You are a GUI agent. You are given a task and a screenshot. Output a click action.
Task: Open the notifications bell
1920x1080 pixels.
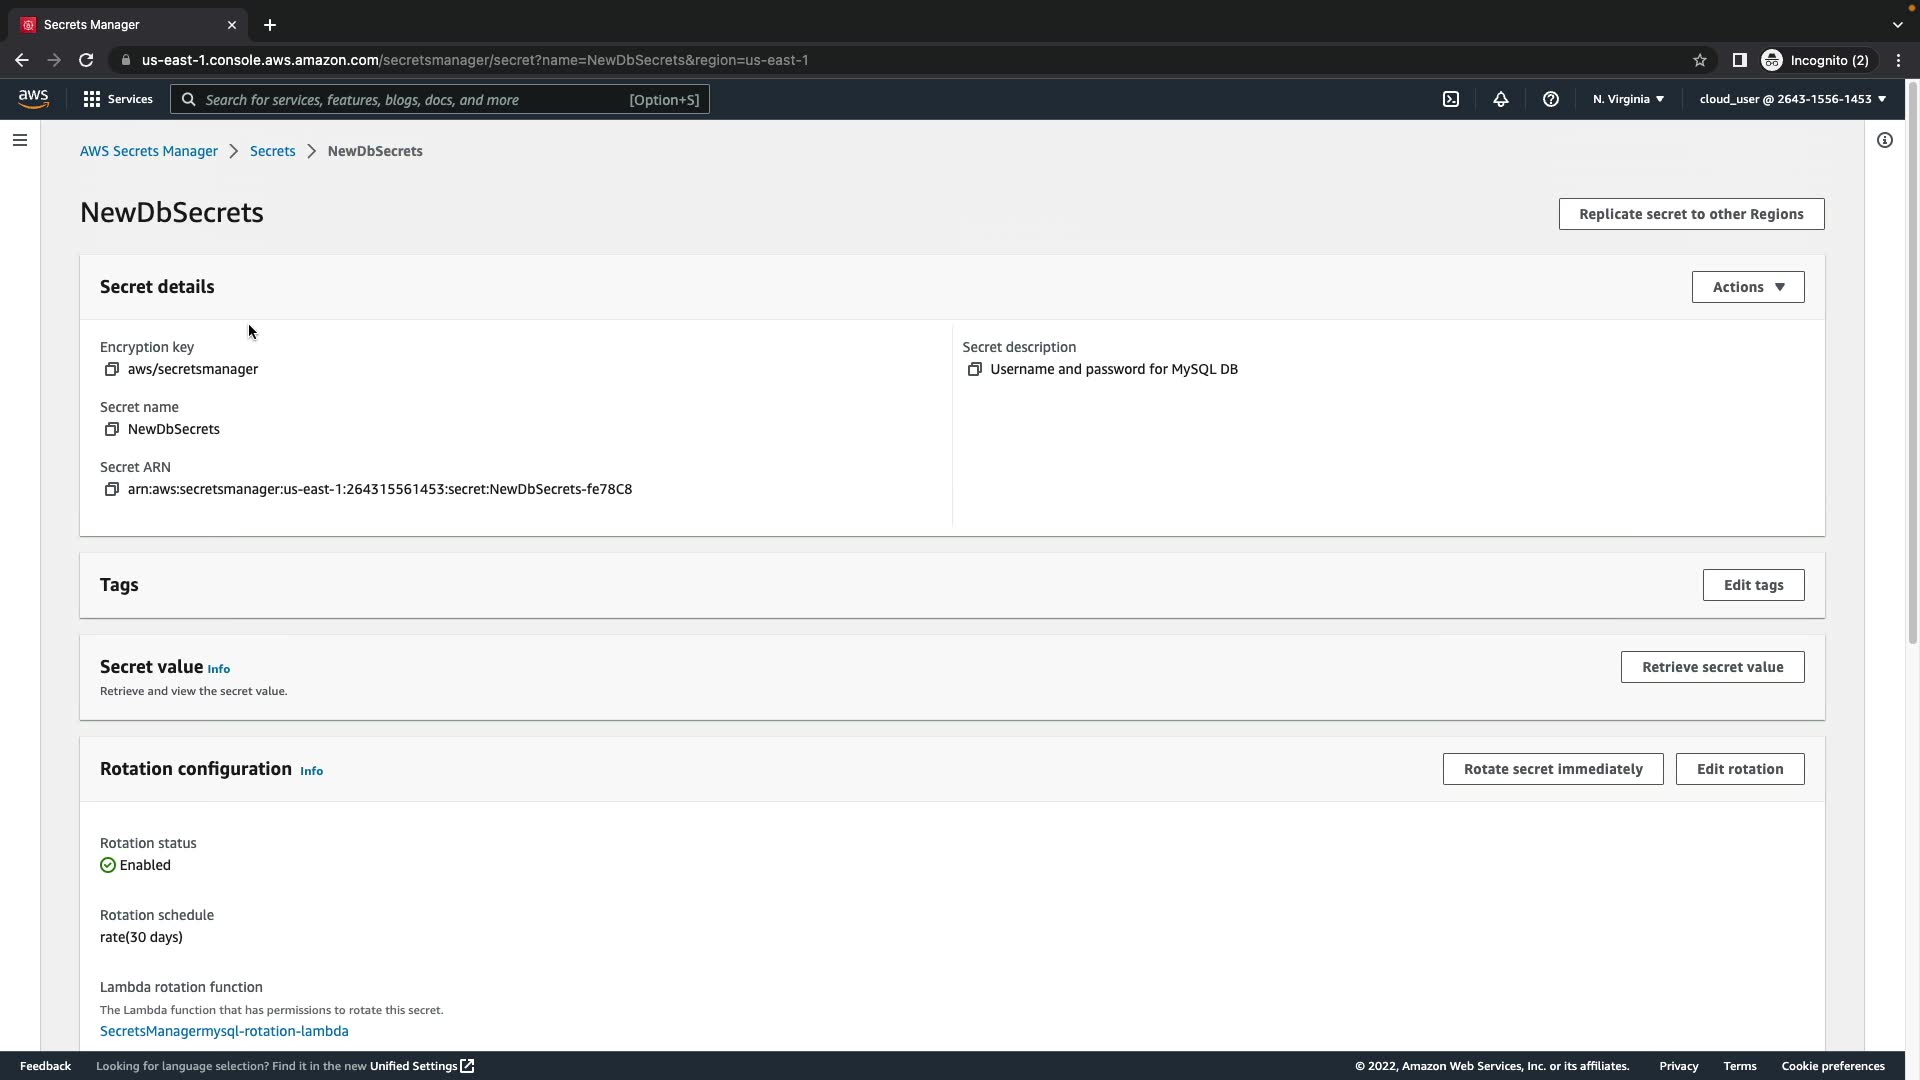coord(1501,100)
